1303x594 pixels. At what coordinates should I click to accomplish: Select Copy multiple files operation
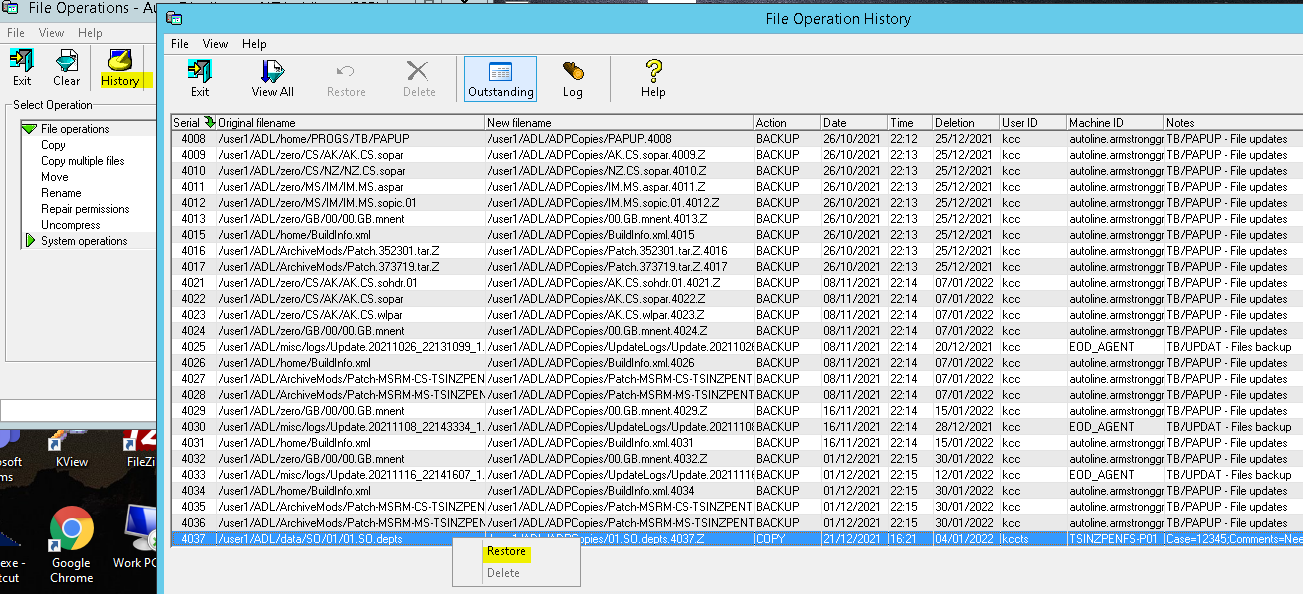coord(82,161)
